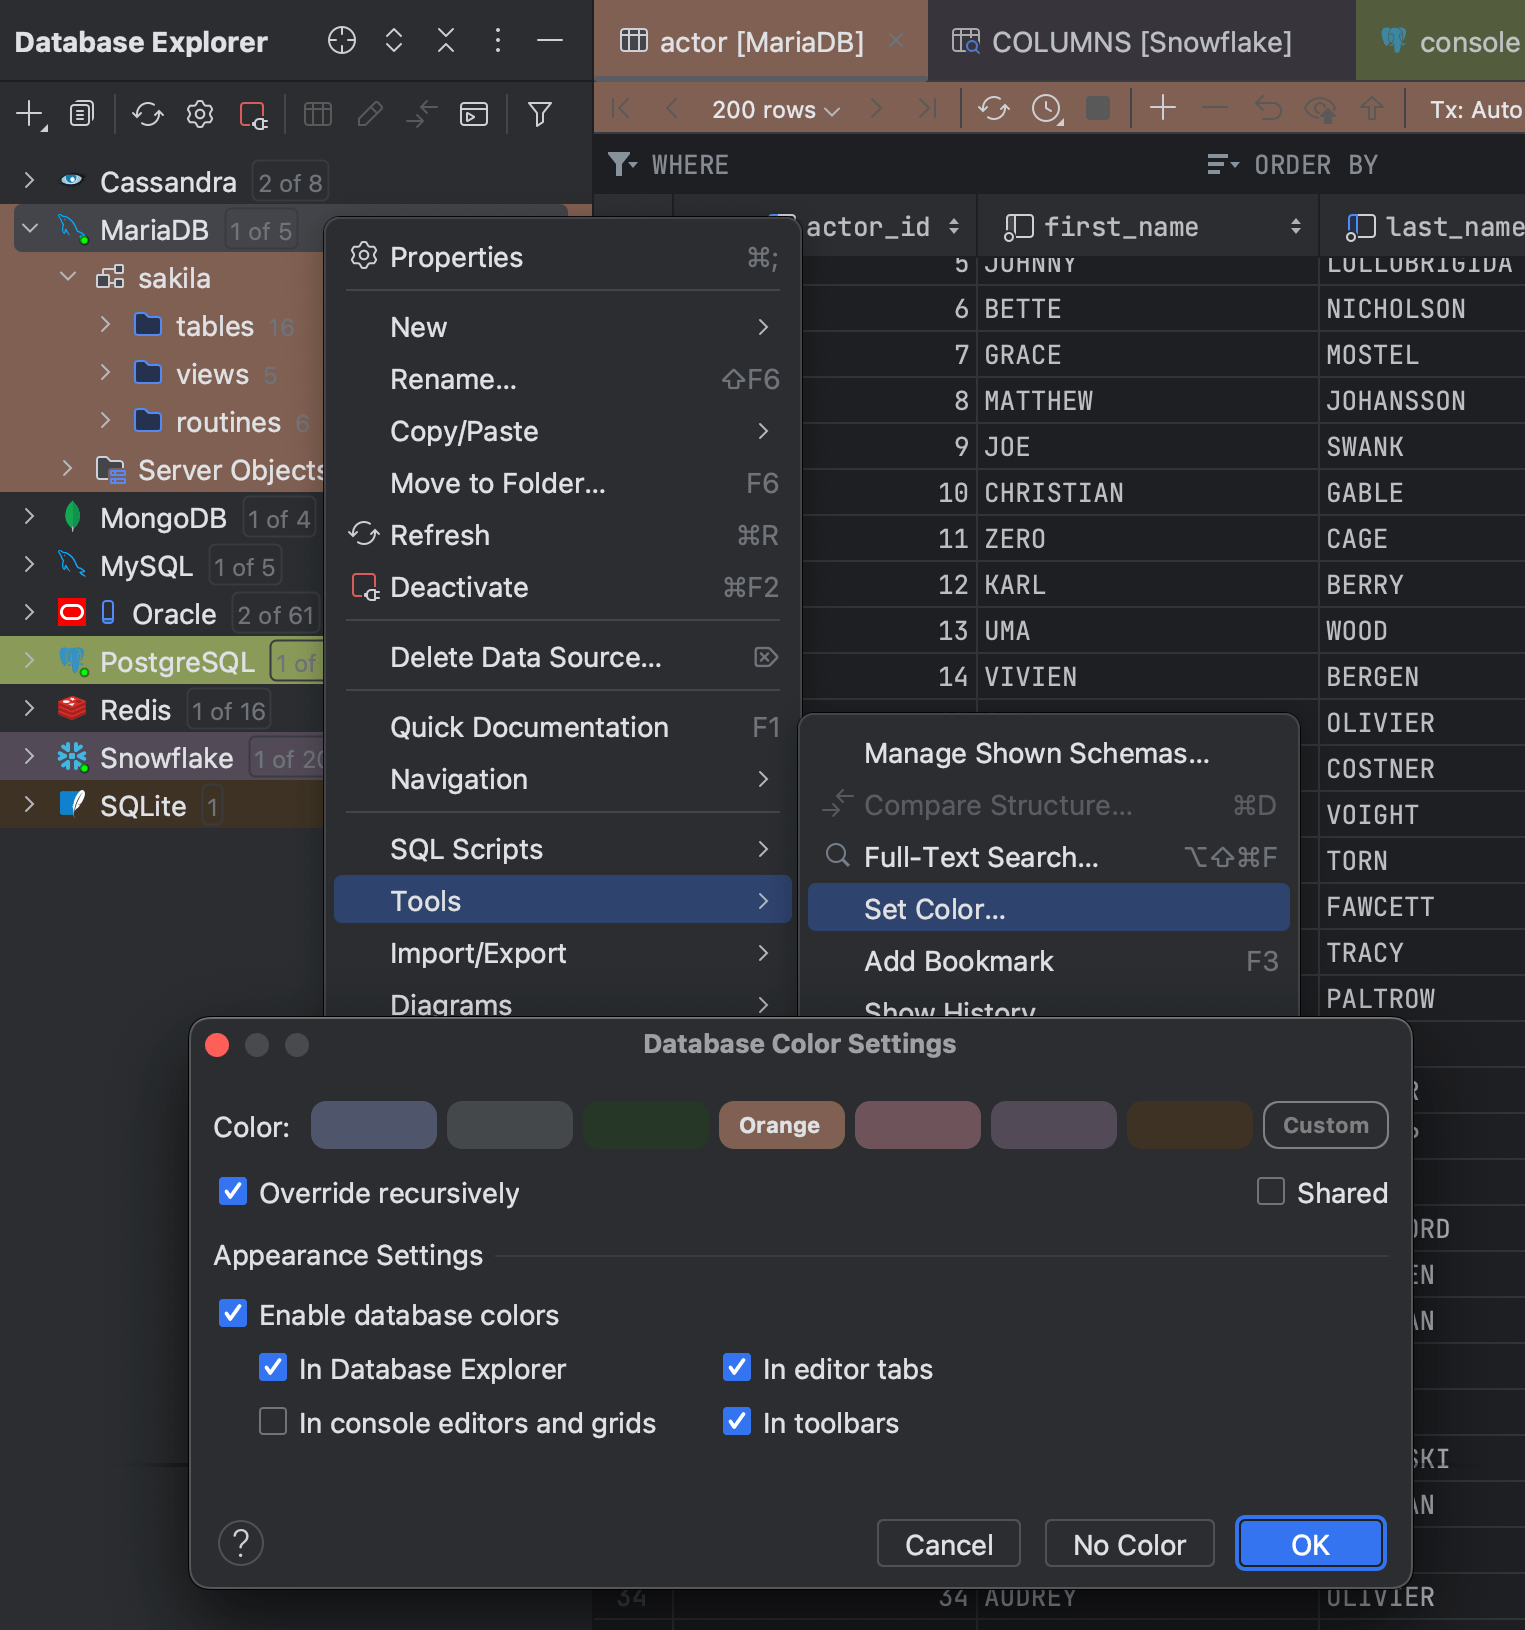The width and height of the screenshot is (1525, 1630).
Task: Click the Cancel button in color dialog
Action: point(948,1544)
